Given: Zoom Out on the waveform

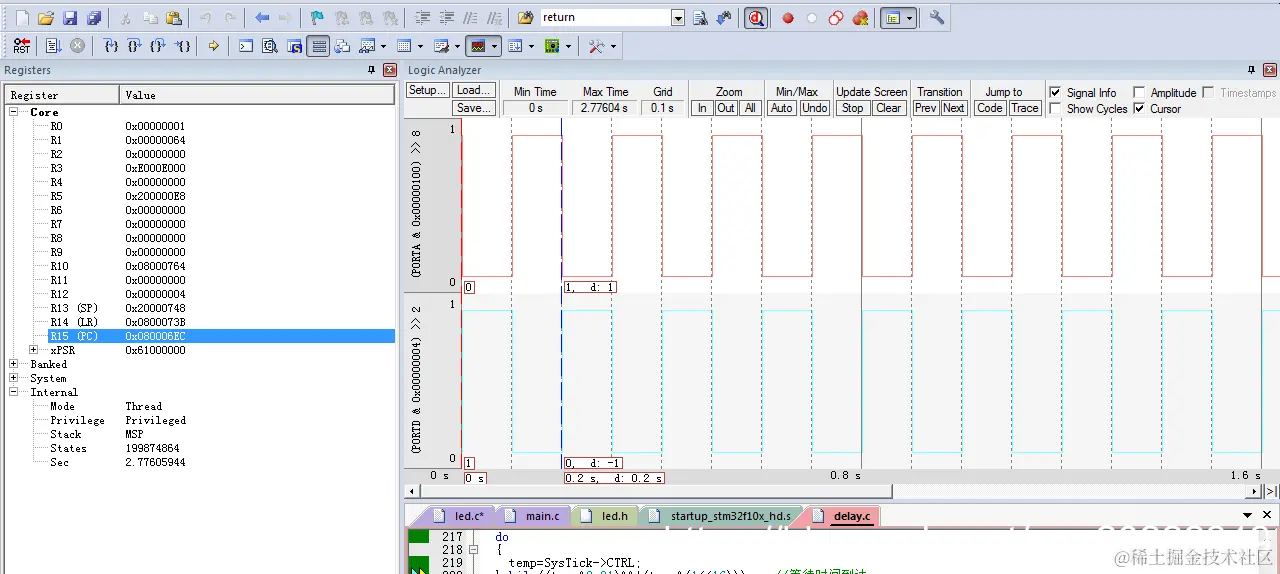Looking at the screenshot, I should (726, 108).
